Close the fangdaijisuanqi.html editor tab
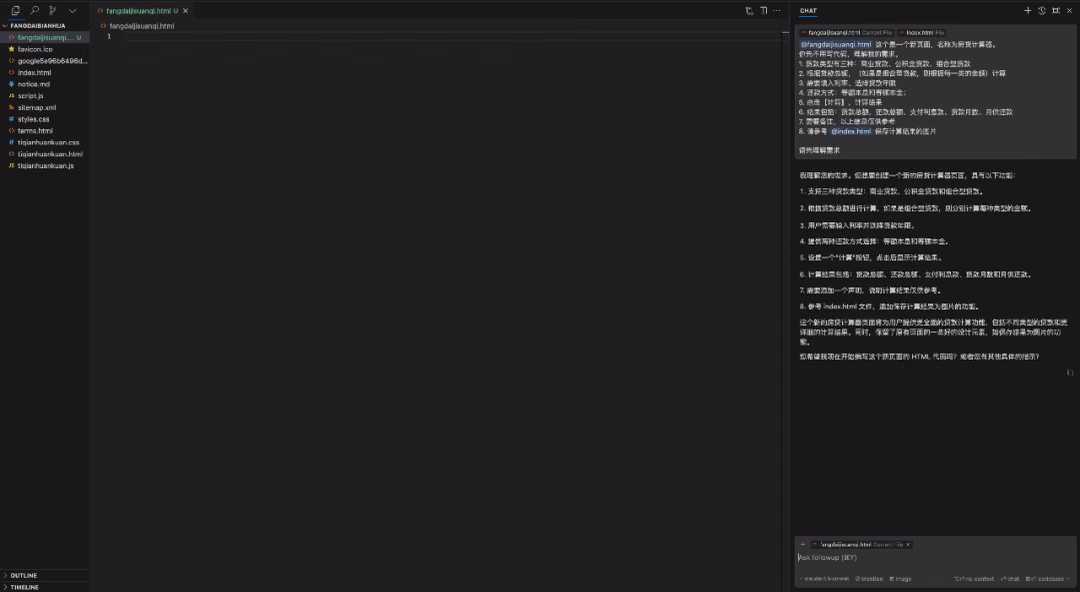The width and height of the screenshot is (1080, 592). coord(185,11)
